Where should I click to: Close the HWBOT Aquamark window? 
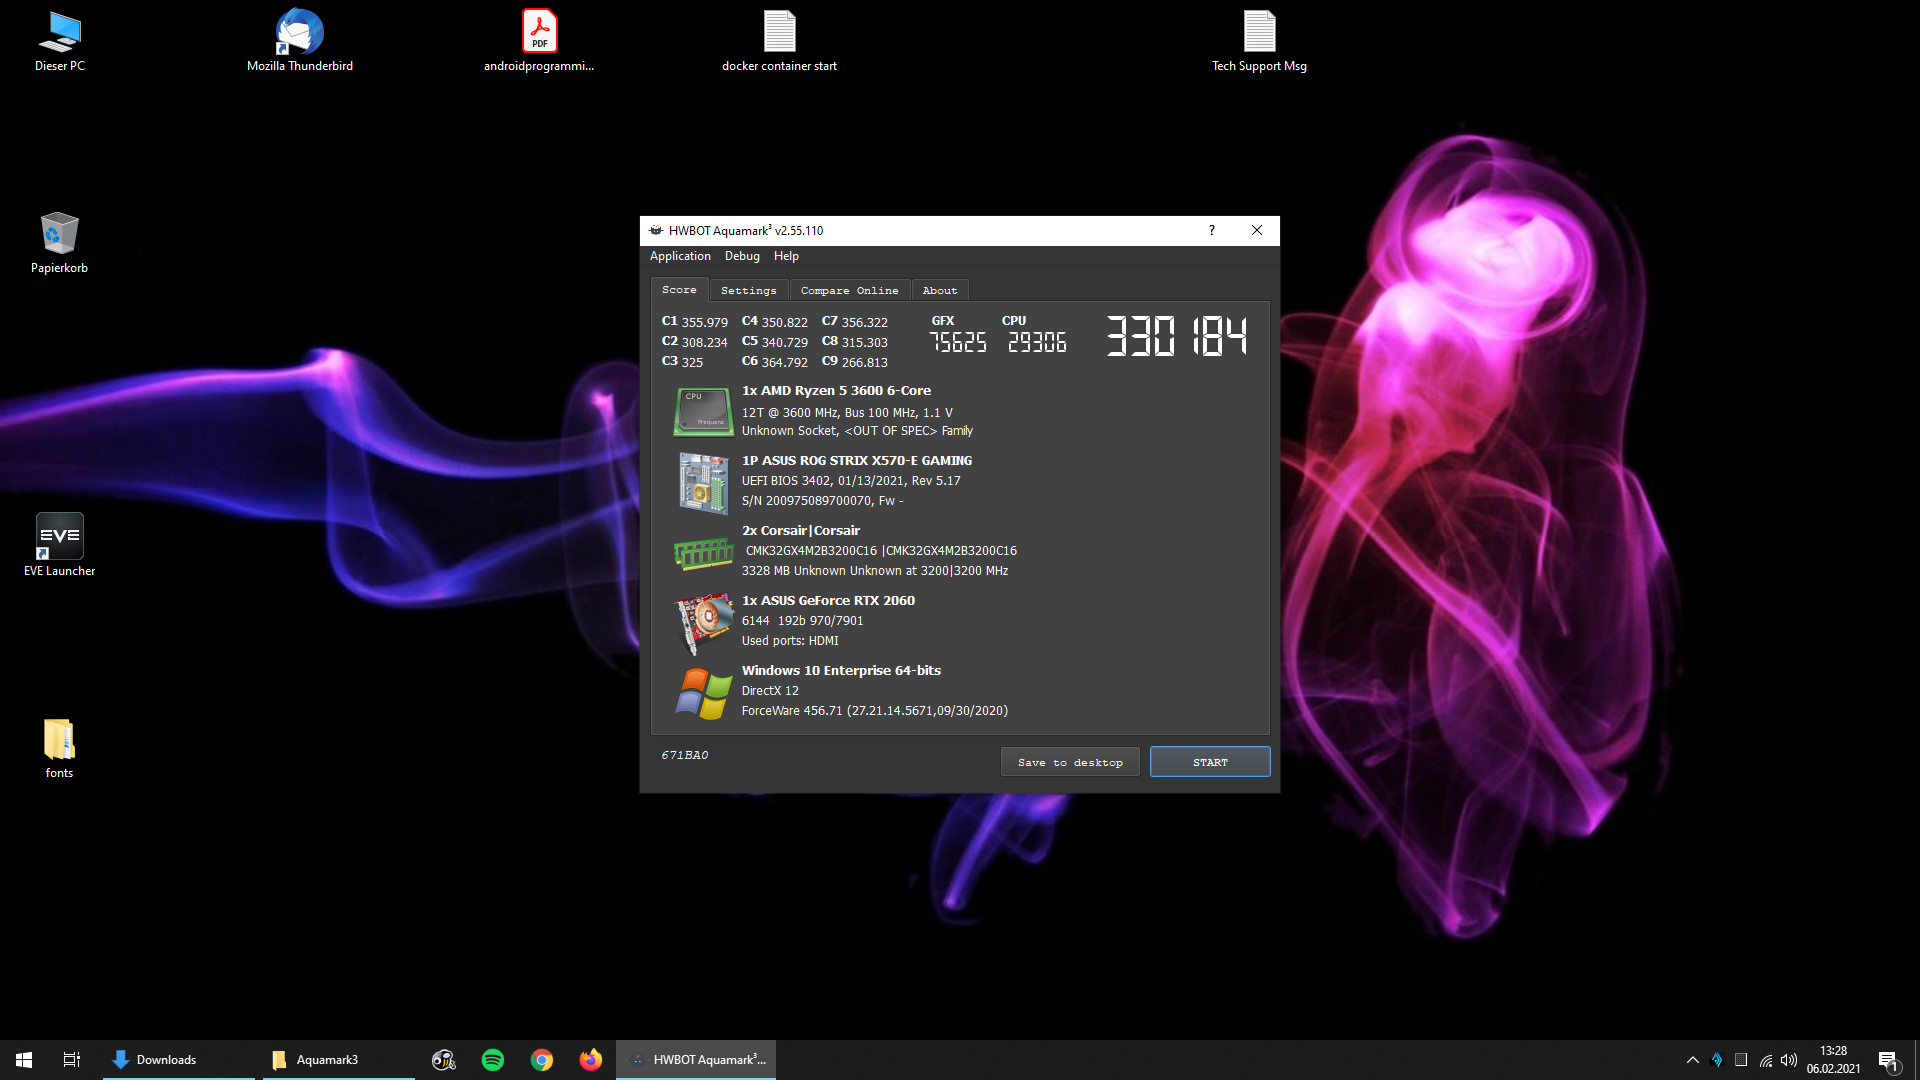pos(1257,230)
